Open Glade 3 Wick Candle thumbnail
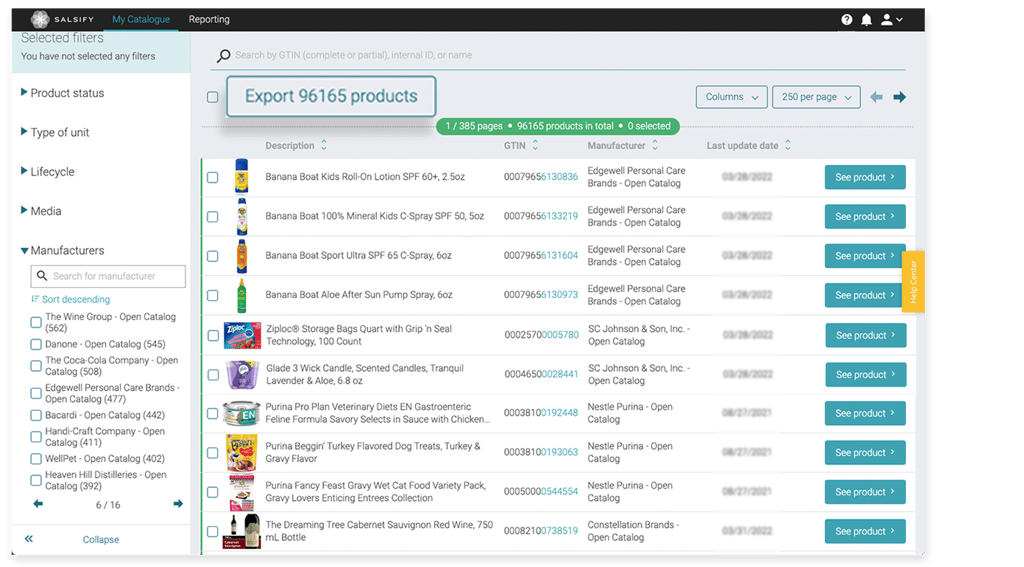 point(242,374)
